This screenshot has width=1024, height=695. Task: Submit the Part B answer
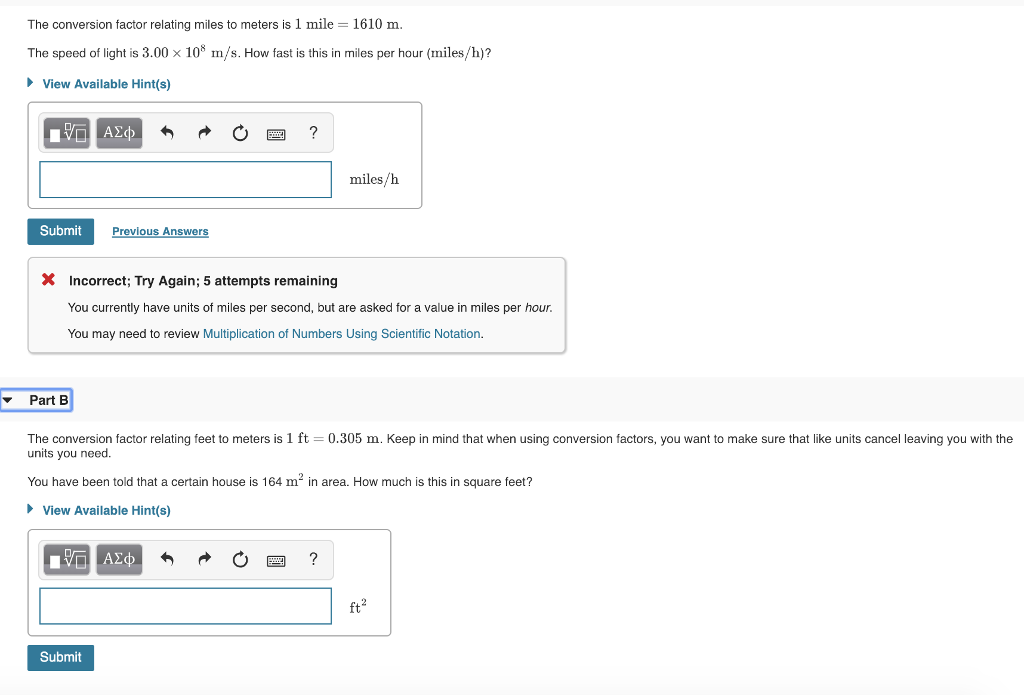60,657
